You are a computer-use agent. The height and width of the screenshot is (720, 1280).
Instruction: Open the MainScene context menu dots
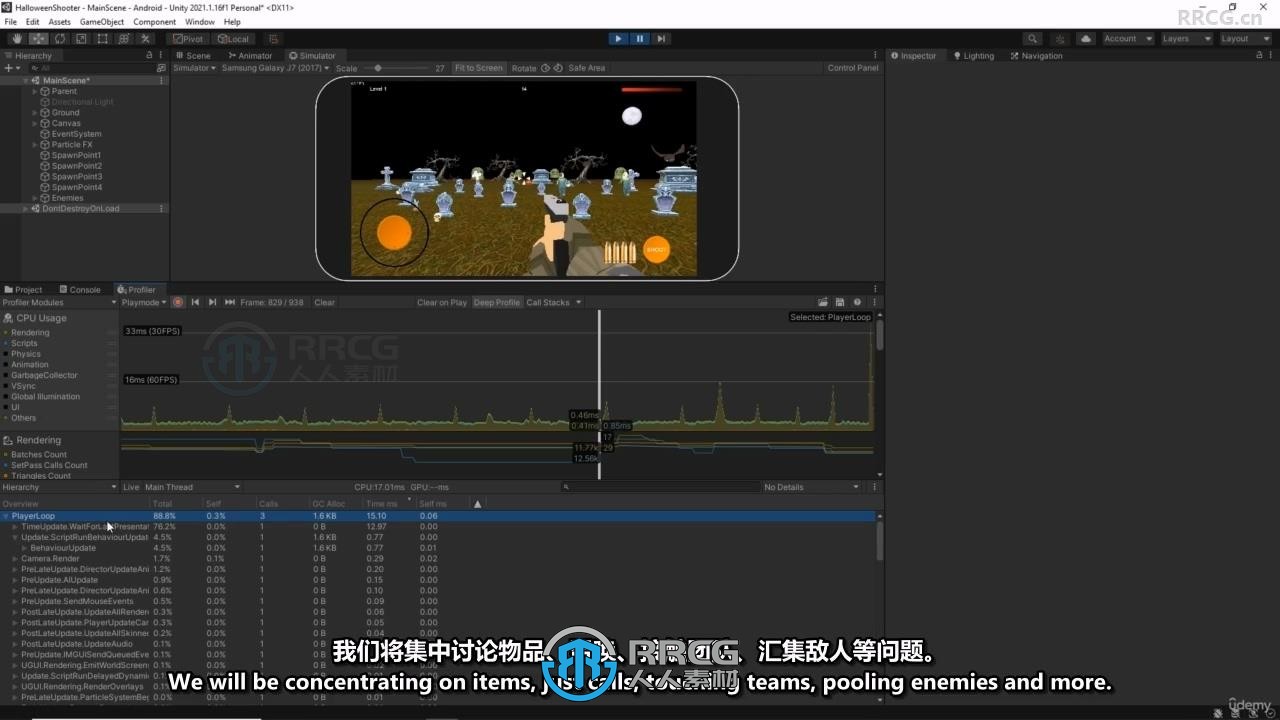161,80
